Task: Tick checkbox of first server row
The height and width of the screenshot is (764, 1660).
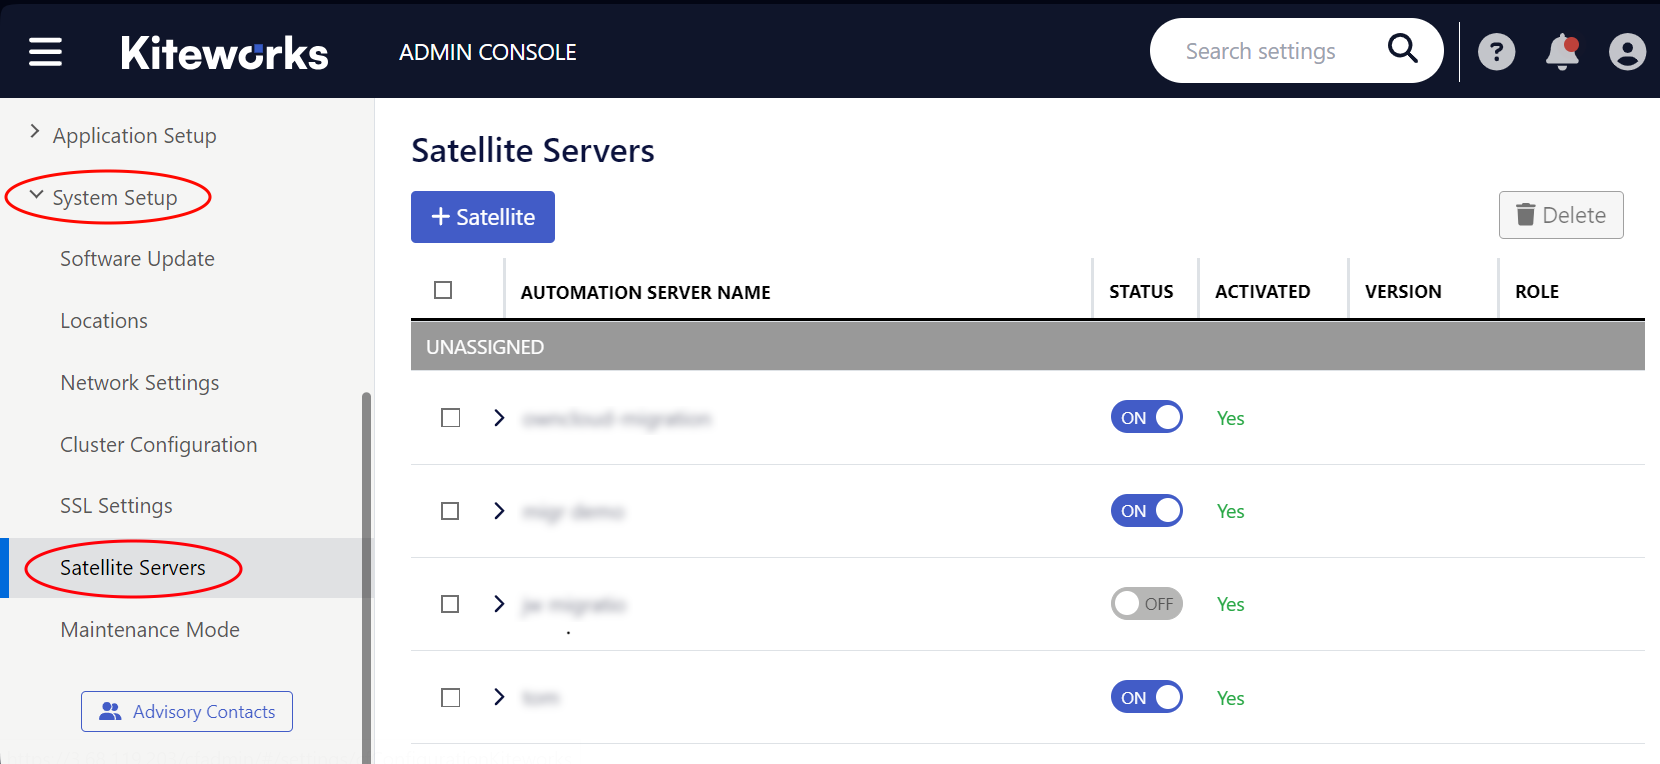Action: (451, 418)
